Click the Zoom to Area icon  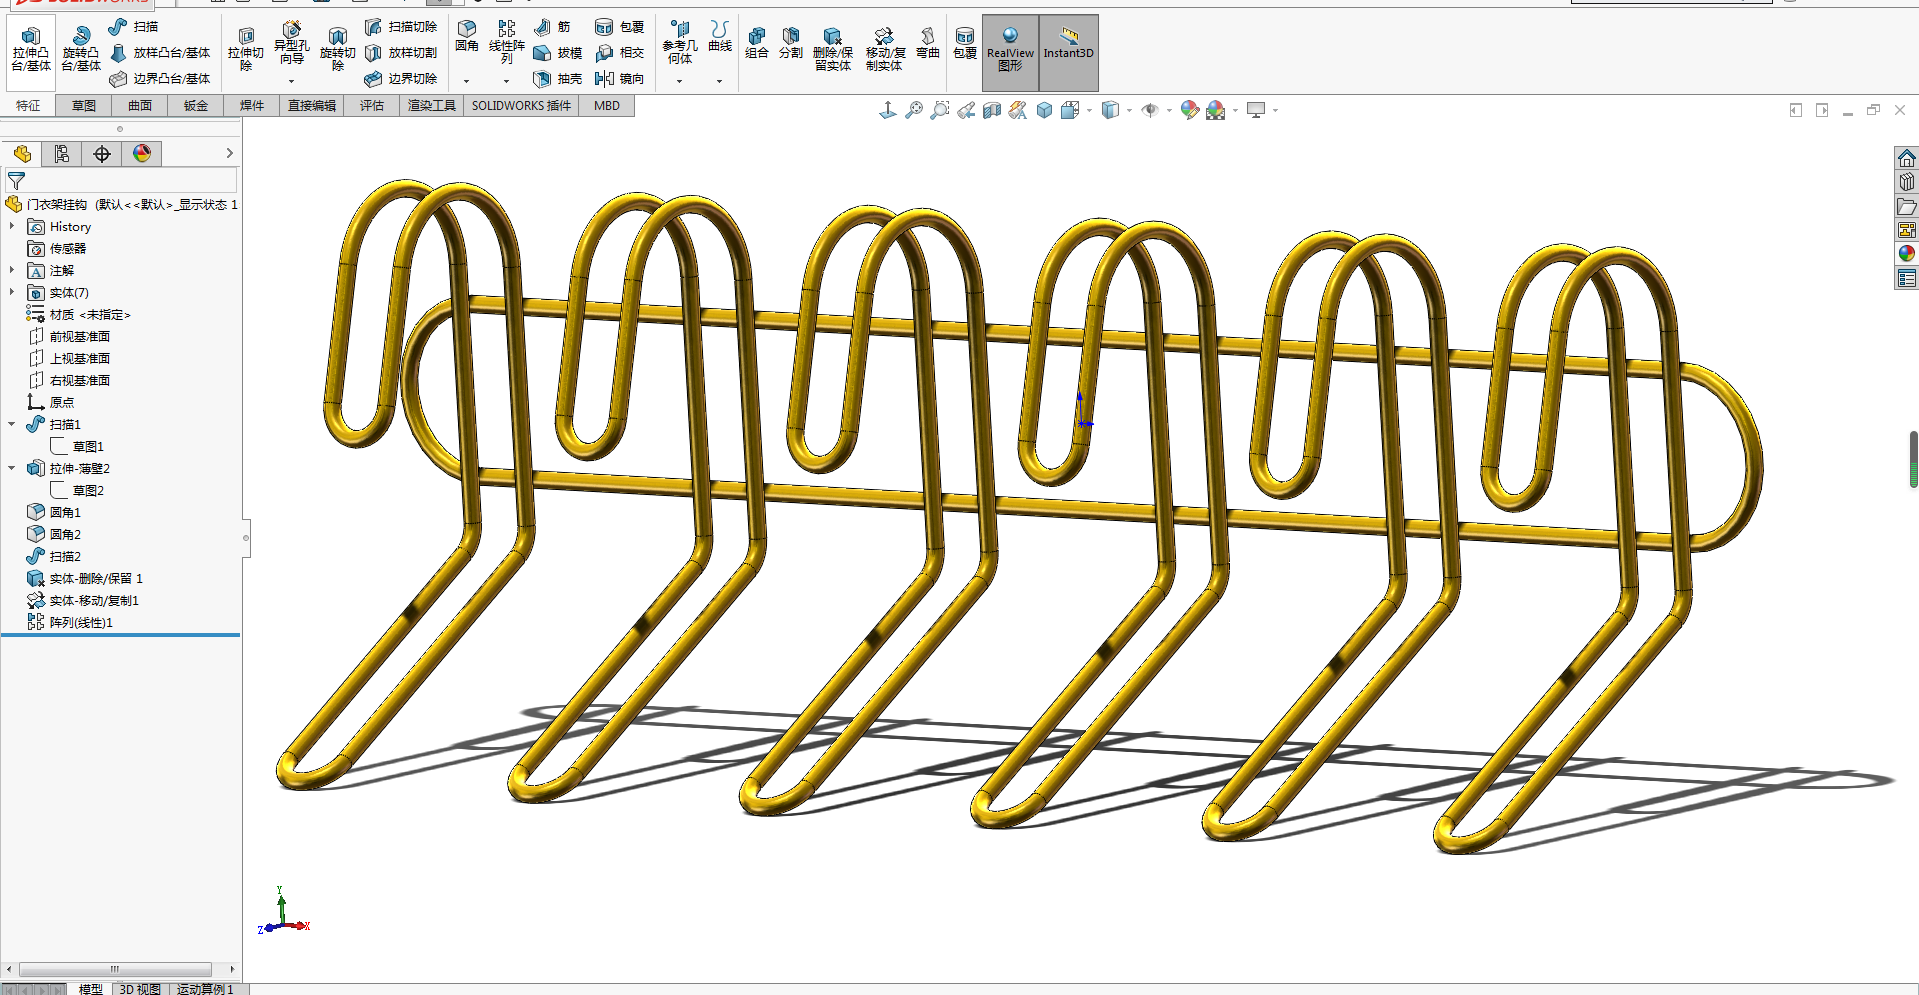(x=940, y=110)
